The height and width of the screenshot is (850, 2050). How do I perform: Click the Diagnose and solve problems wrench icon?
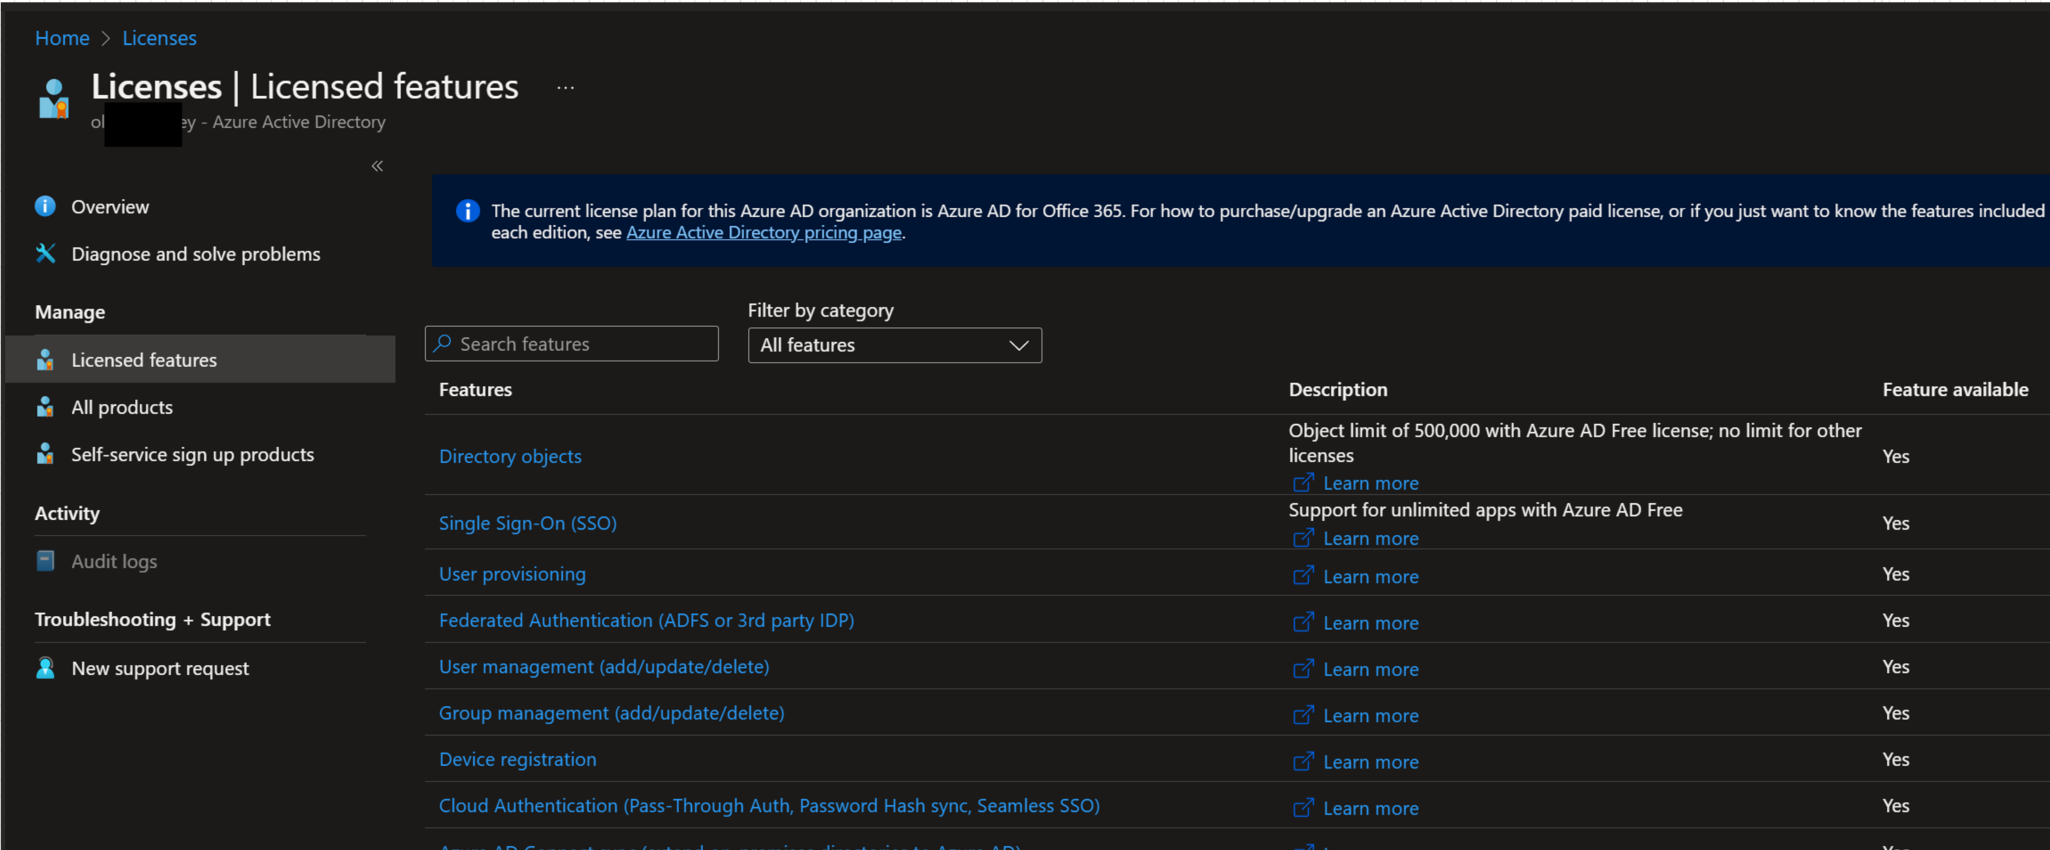[45, 253]
